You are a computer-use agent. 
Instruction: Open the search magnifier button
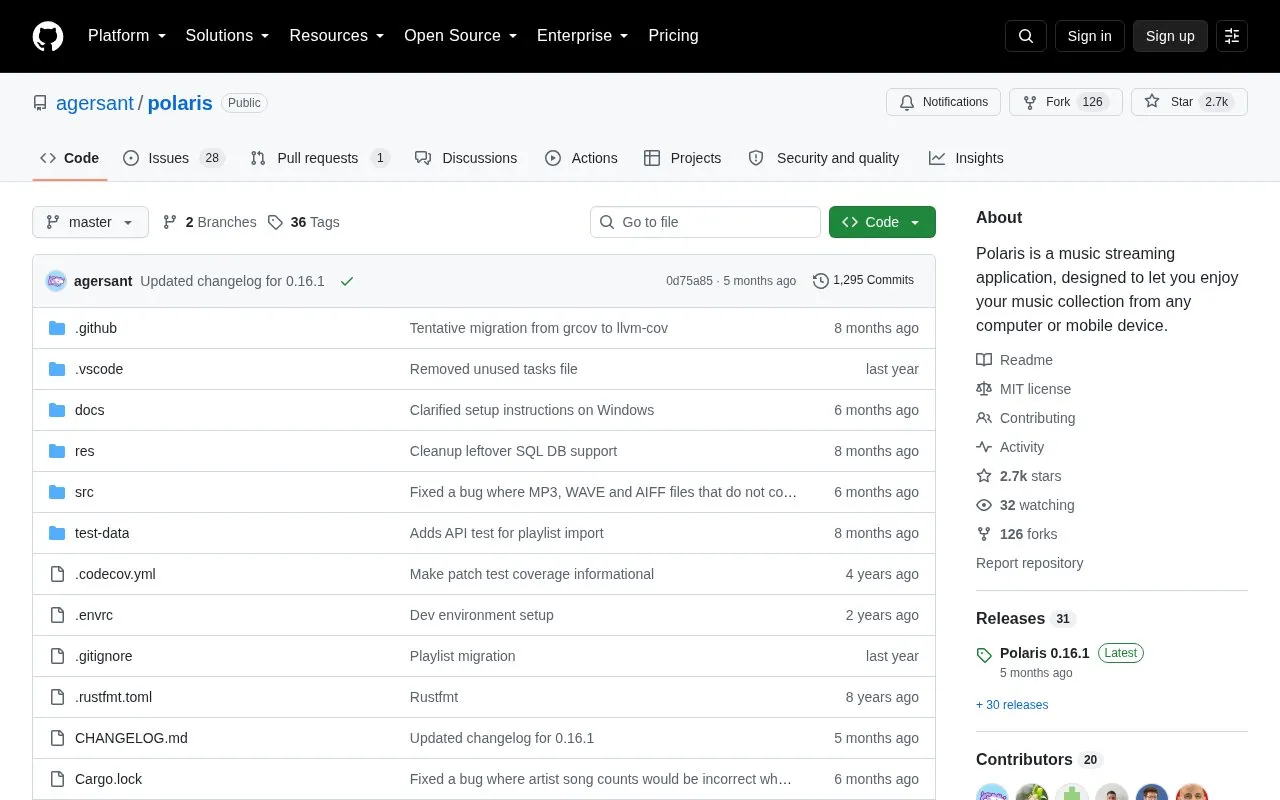click(1026, 36)
